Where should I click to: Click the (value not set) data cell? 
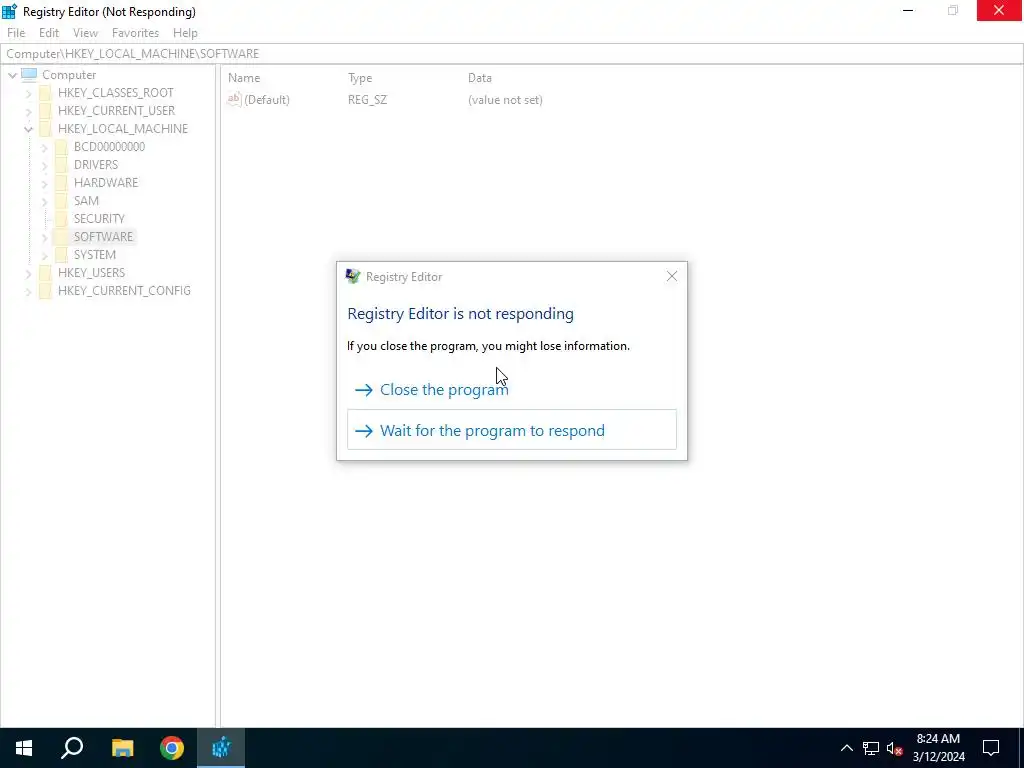pos(505,100)
